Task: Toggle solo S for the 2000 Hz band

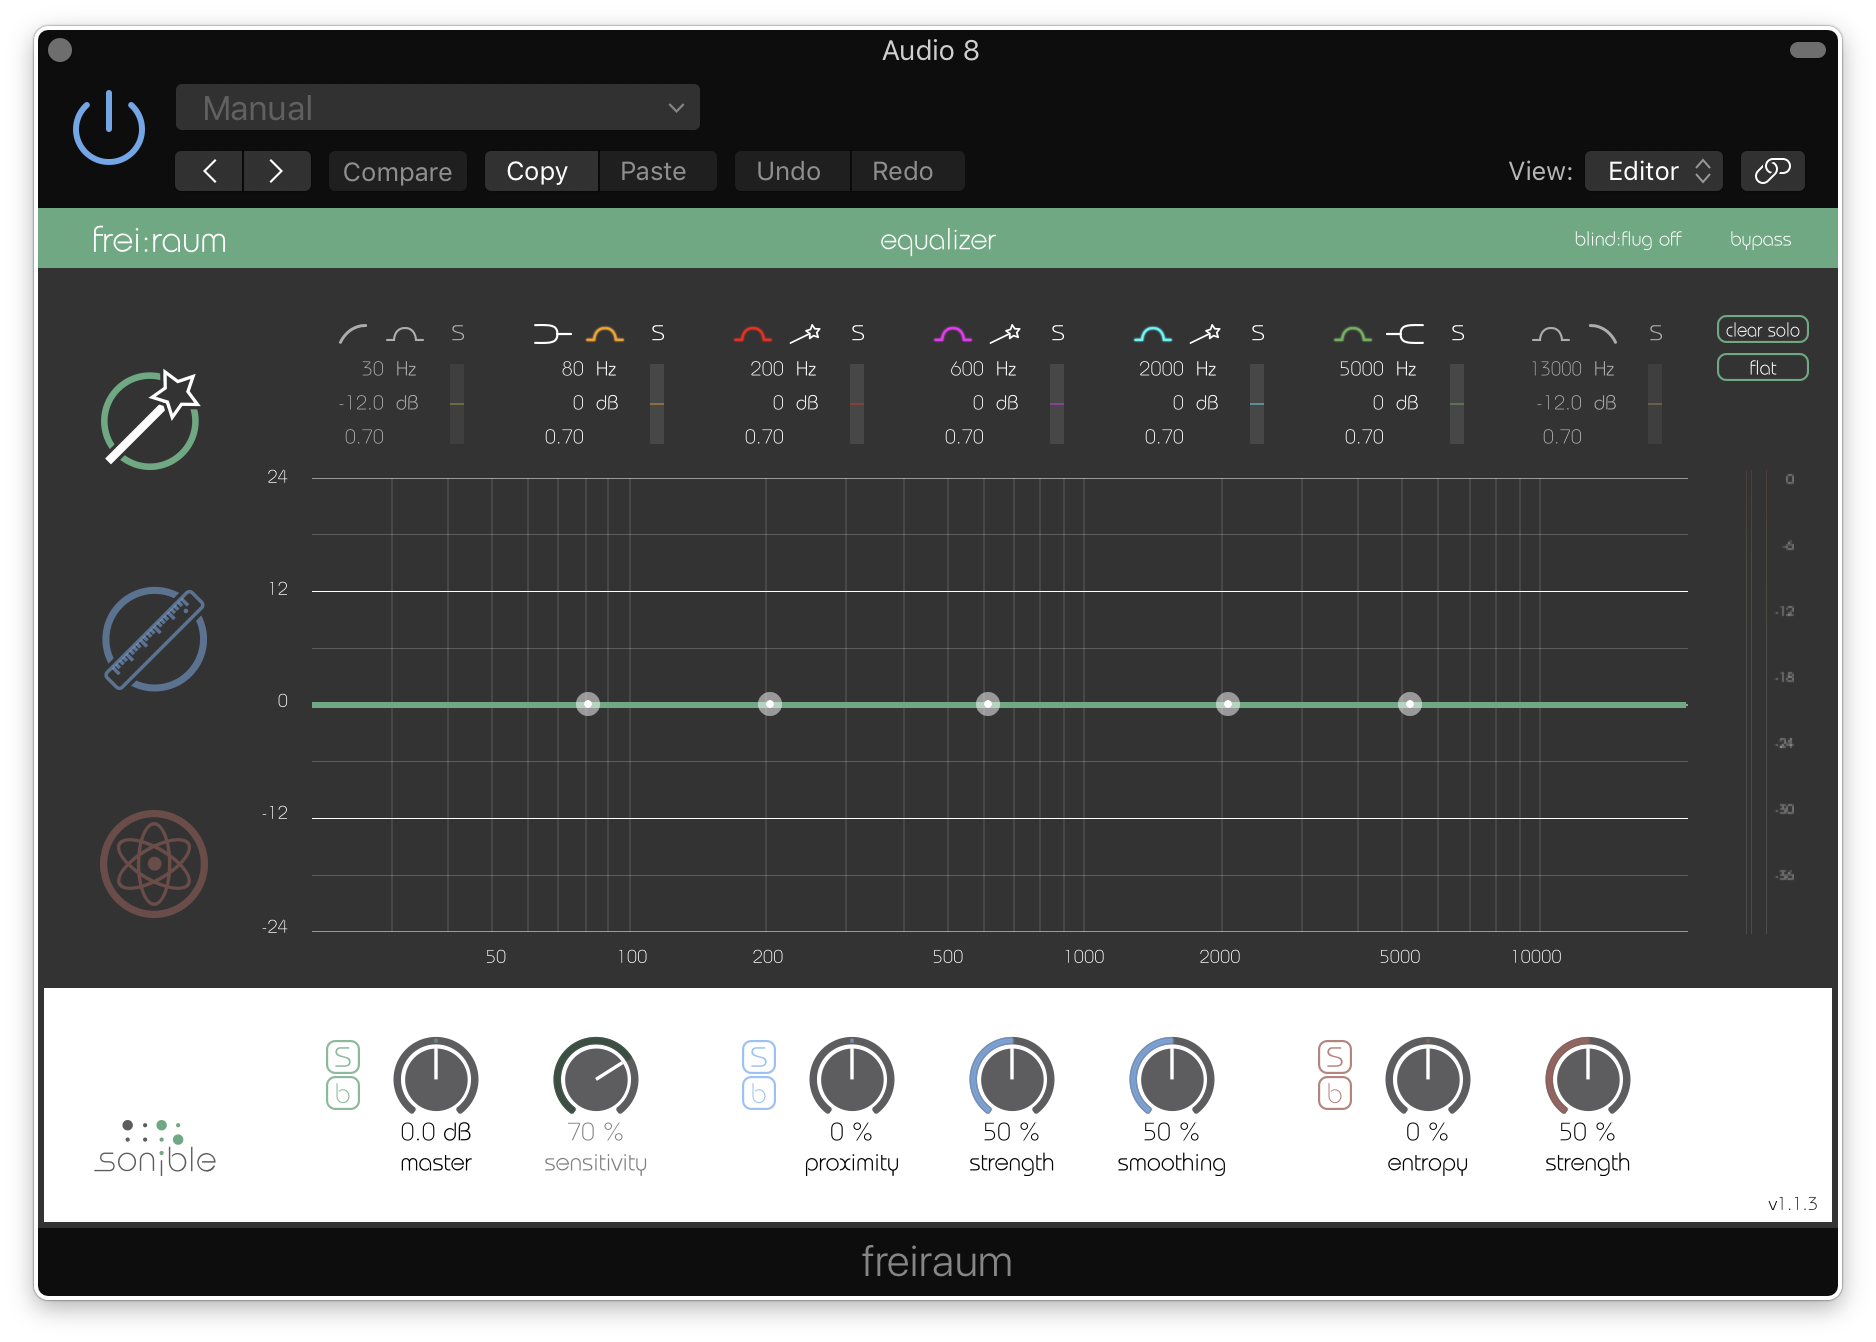Action: (x=1258, y=334)
